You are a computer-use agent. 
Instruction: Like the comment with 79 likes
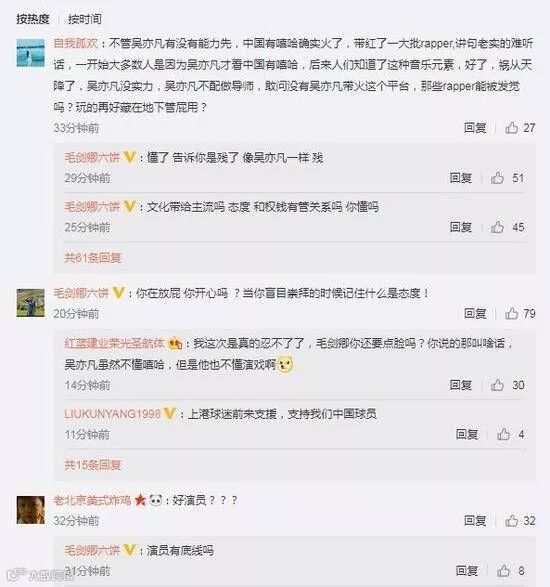coord(511,313)
